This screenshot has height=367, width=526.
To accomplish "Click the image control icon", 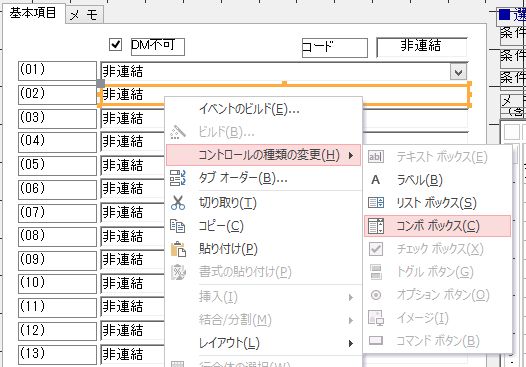I will point(376,318).
